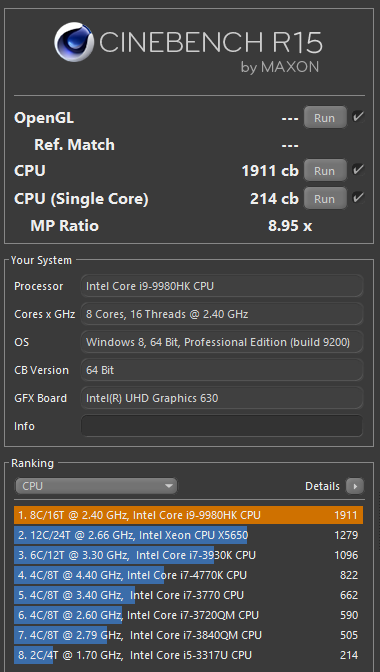Select the i9-9980HK ranking entry
This screenshot has width=380, height=672.
click(x=189, y=515)
